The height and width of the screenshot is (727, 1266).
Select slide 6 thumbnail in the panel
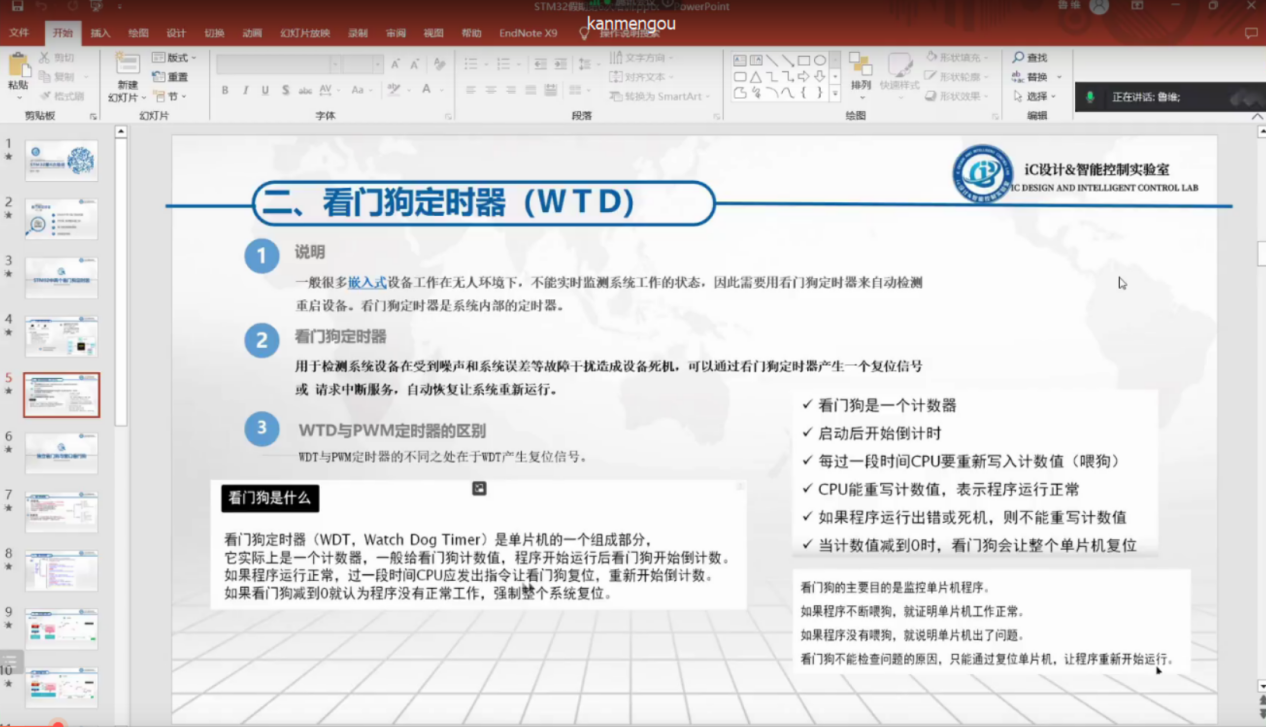coord(62,453)
